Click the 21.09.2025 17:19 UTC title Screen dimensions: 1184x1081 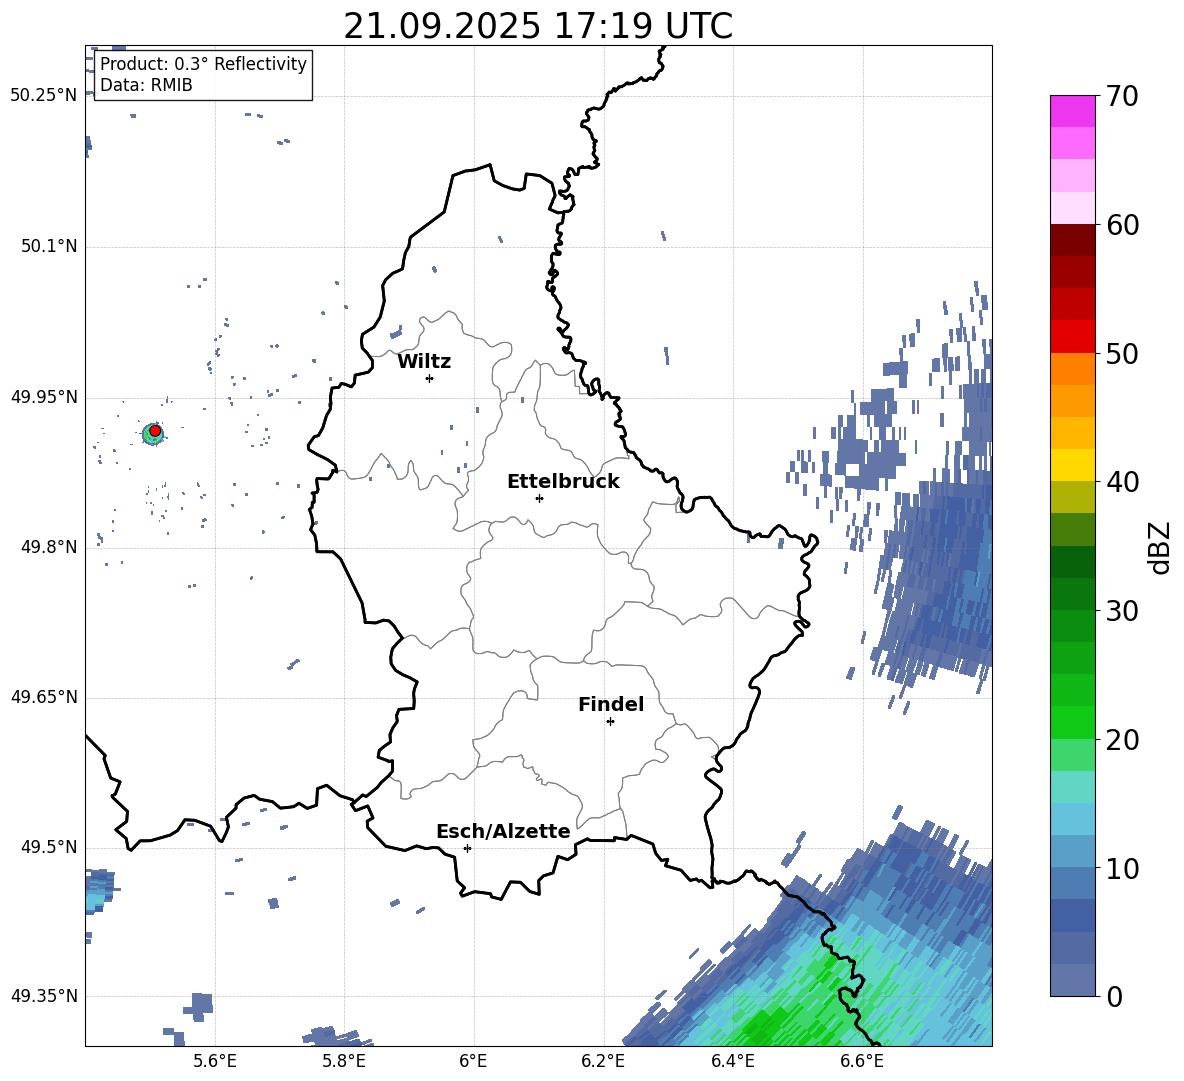pyautogui.click(x=538, y=26)
